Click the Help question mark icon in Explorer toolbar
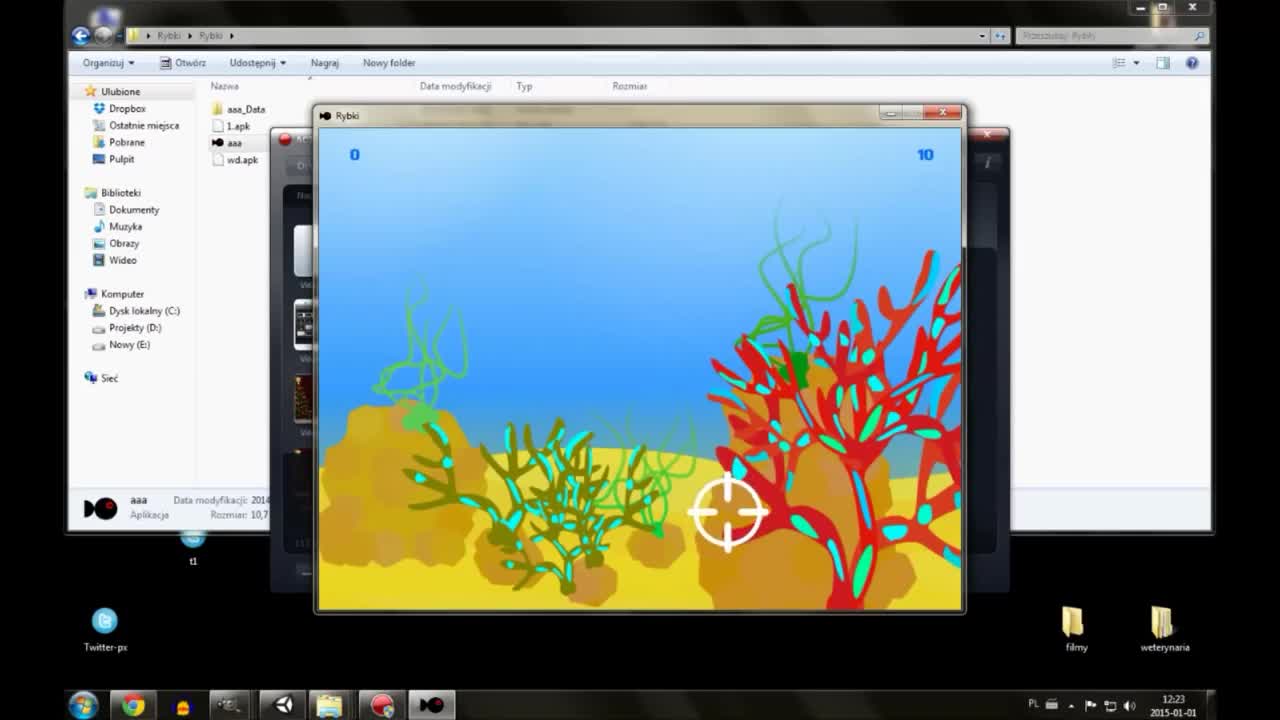 (x=1191, y=62)
